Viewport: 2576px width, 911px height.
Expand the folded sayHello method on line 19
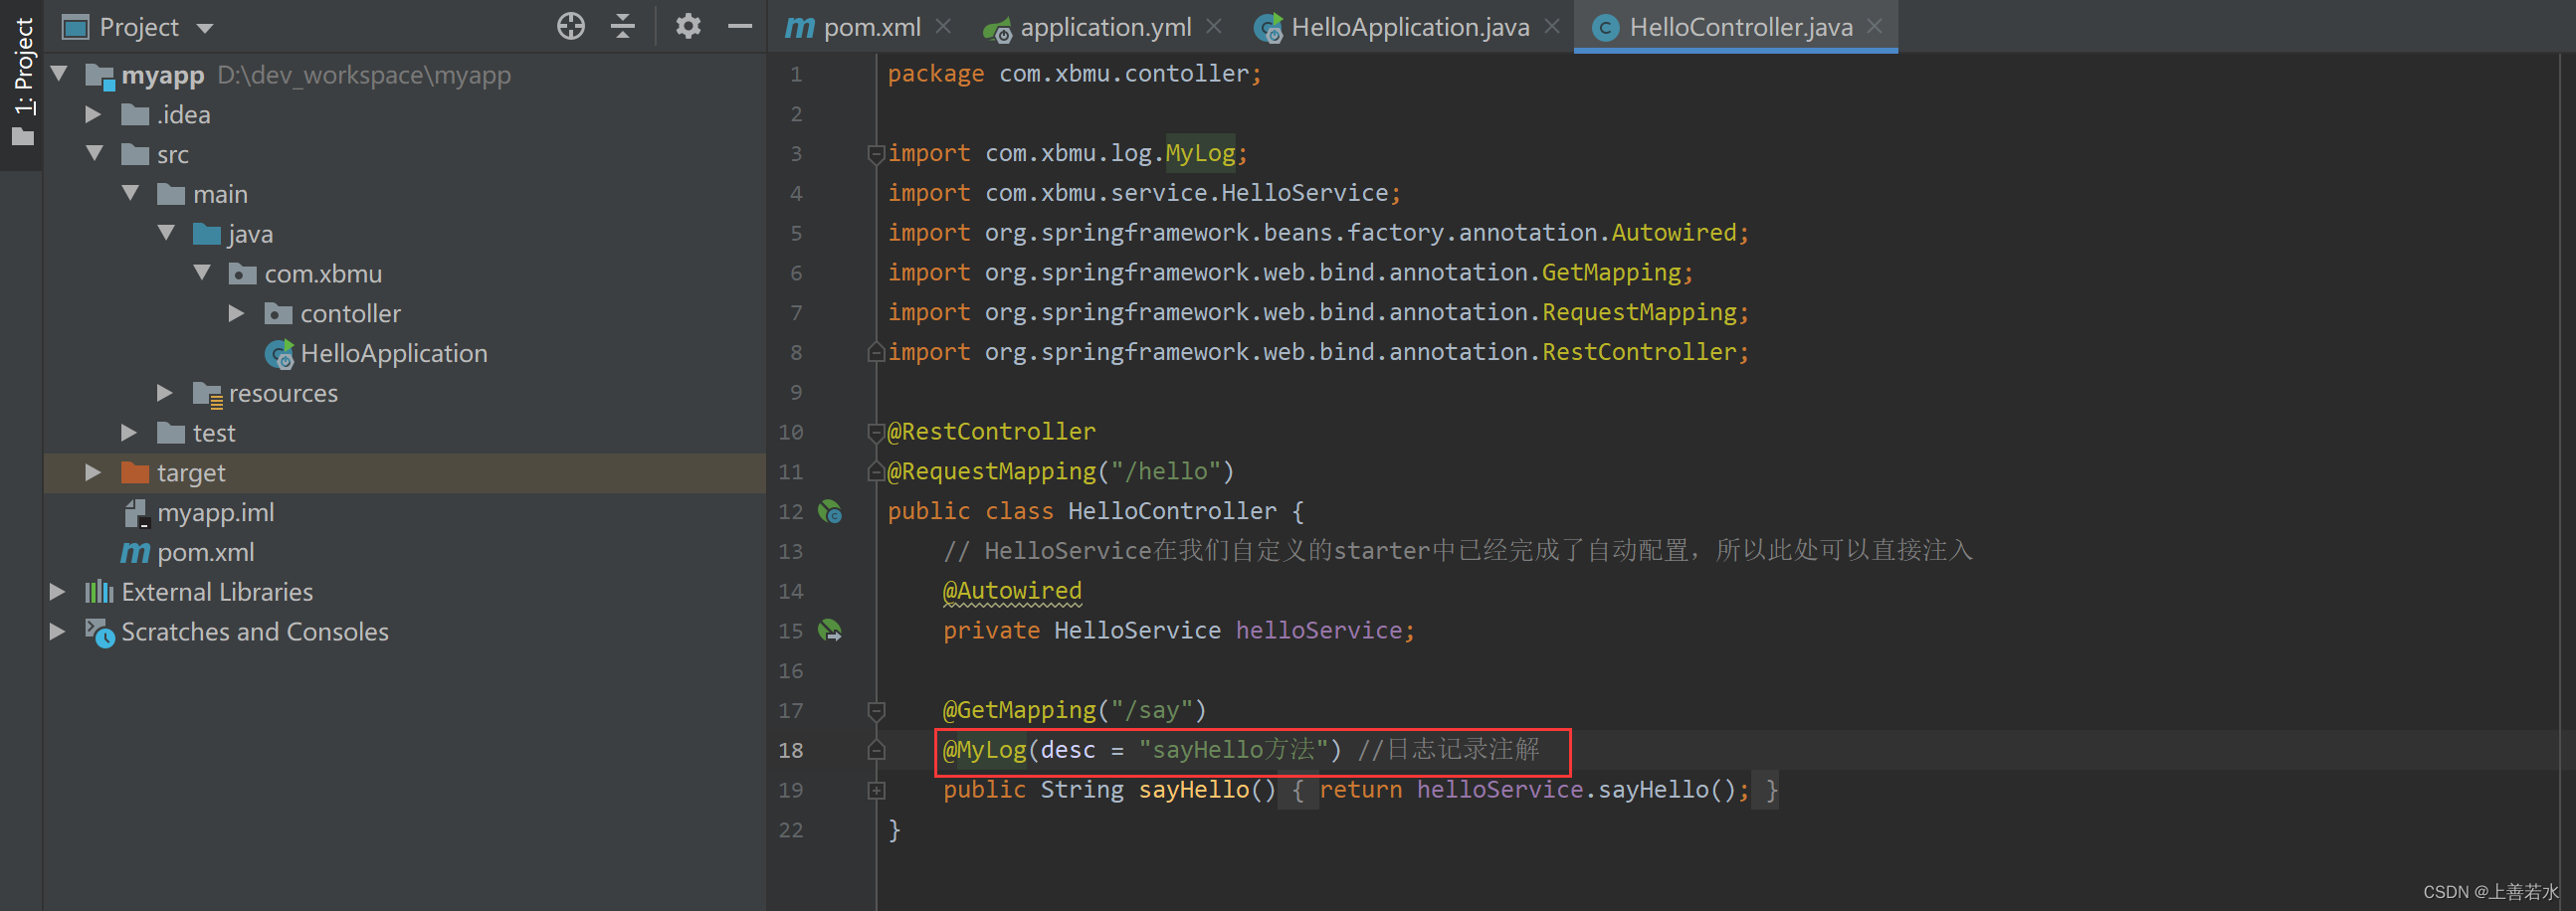pyautogui.click(x=876, y=790)
